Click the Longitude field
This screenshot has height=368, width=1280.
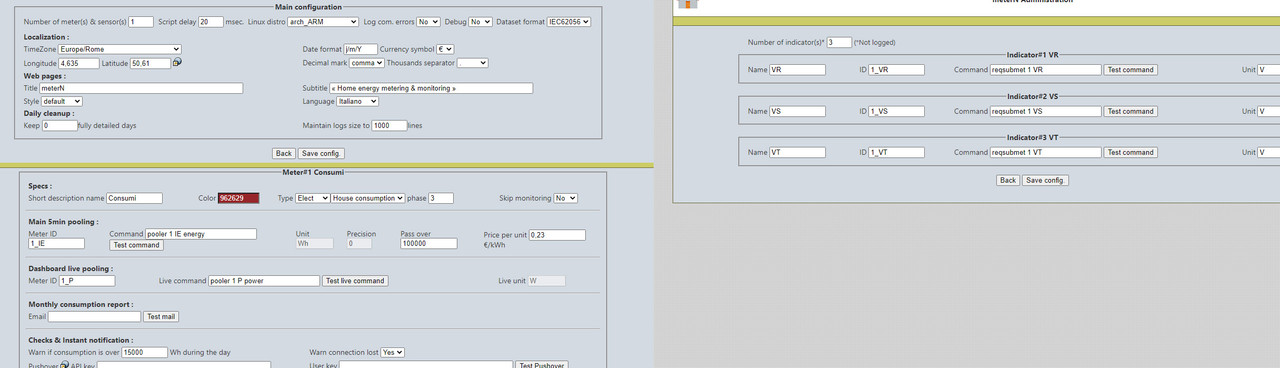[x=79, y=63]
